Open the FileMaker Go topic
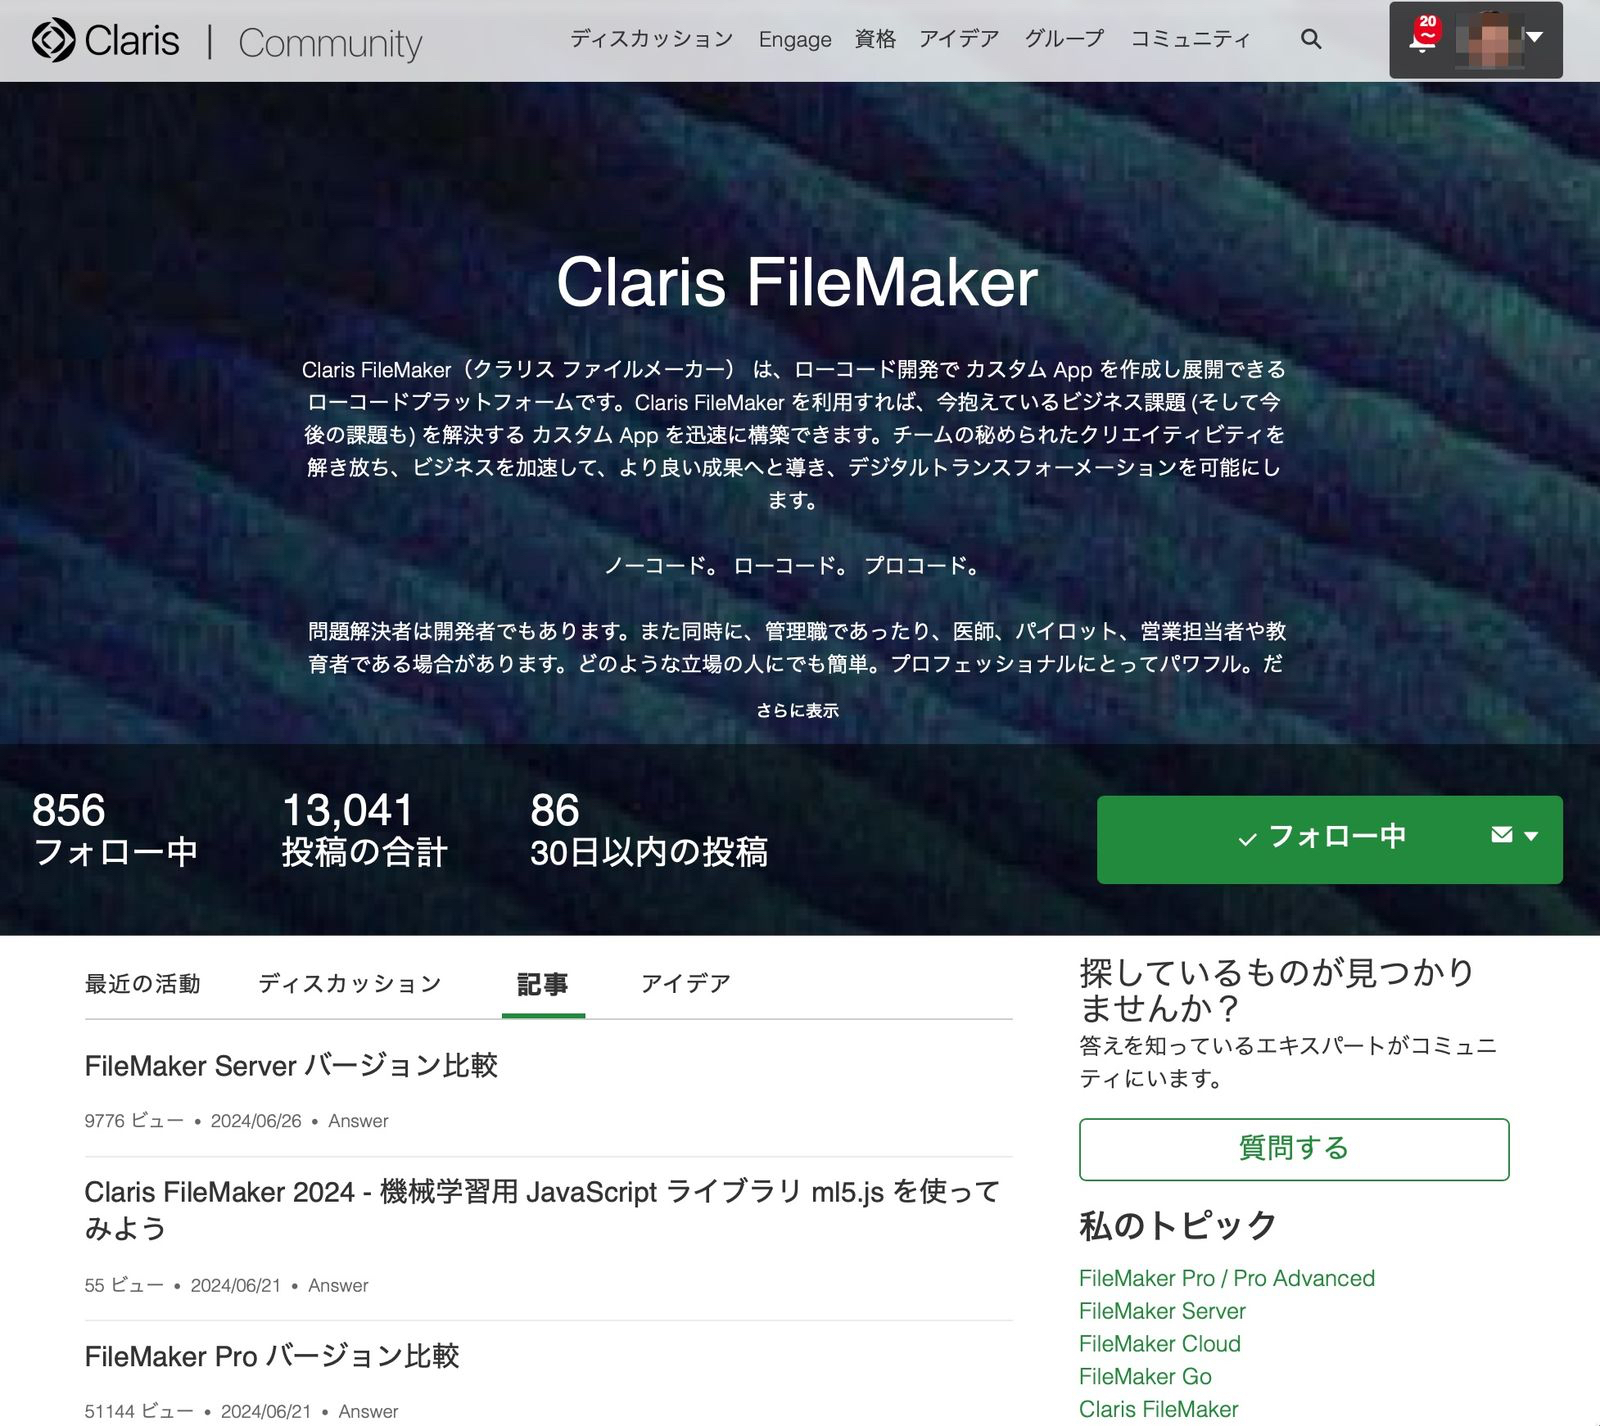The image size is (1600, 1426). [x=1144, y=1376]
